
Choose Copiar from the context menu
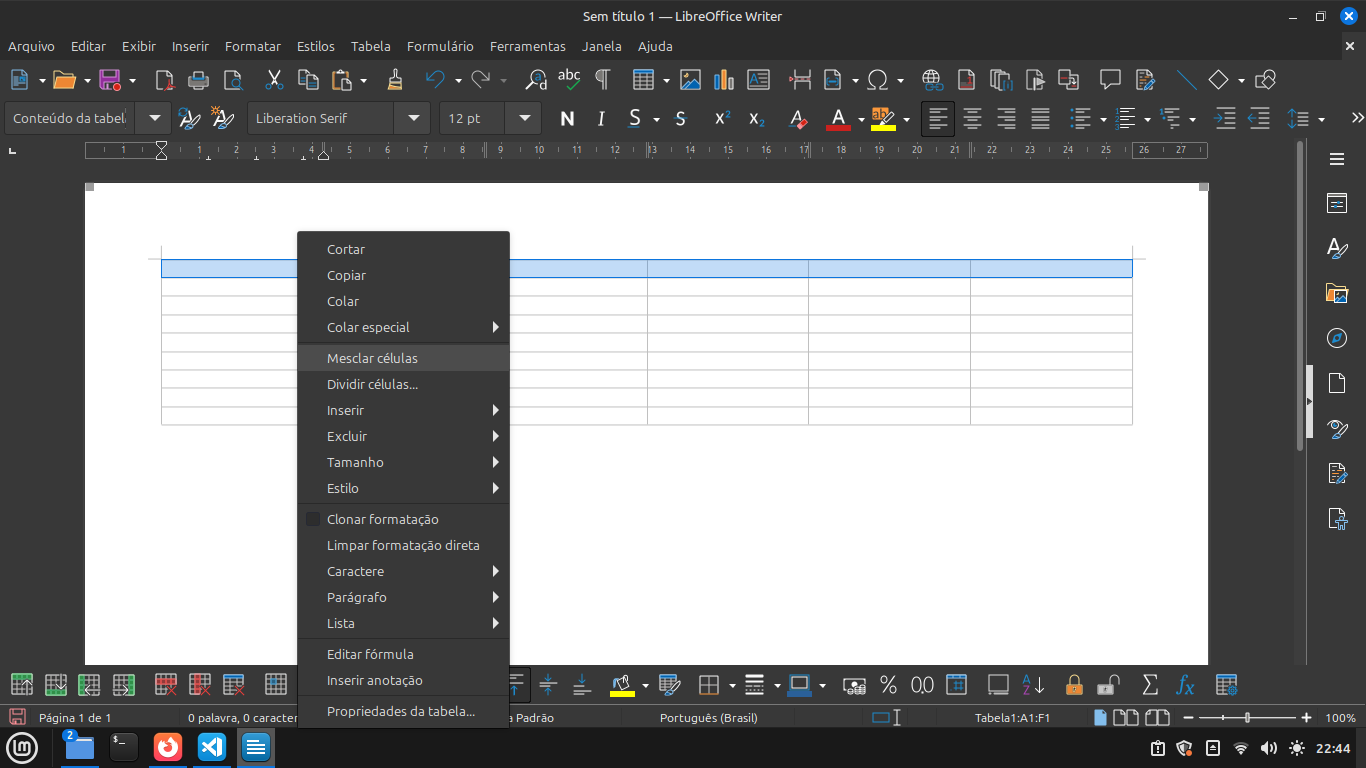(404, 275)
